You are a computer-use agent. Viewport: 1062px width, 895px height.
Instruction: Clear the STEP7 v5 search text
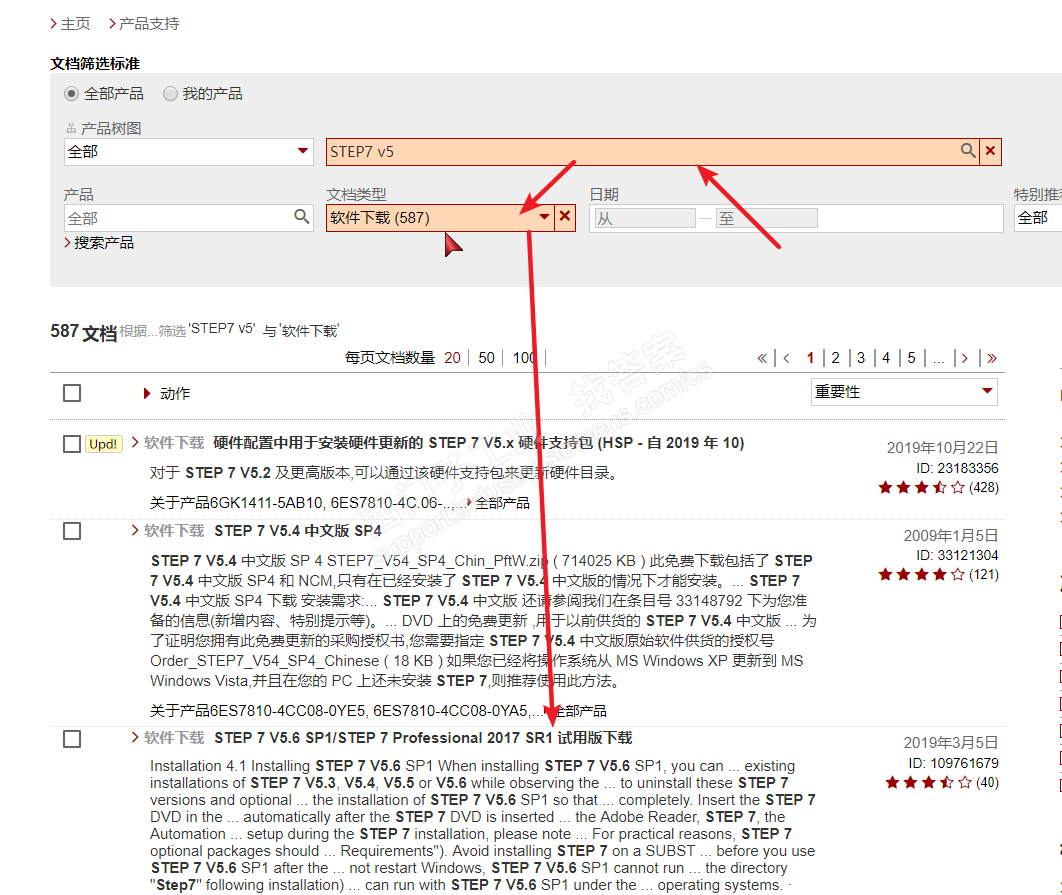[990, 151]
